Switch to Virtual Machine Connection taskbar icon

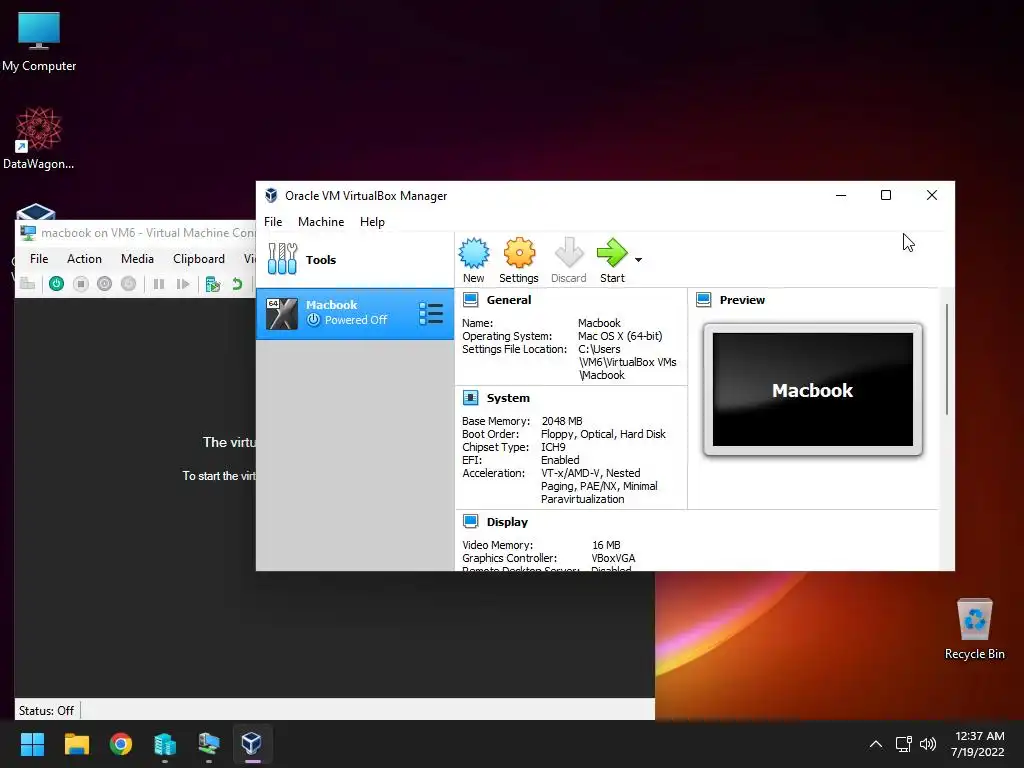(x=209, y=744)
